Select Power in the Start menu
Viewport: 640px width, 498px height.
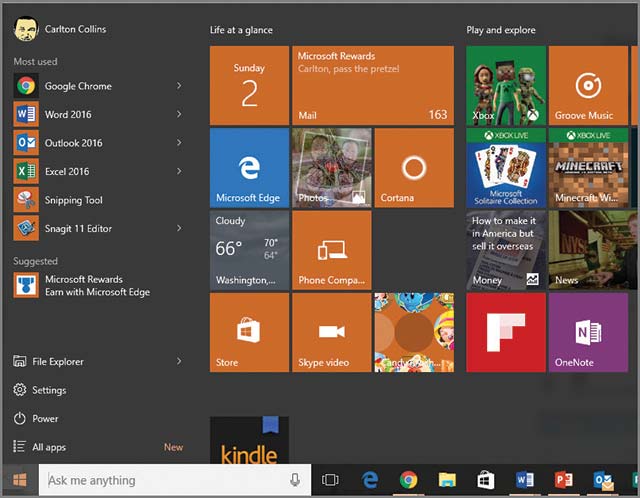(45, 419)
